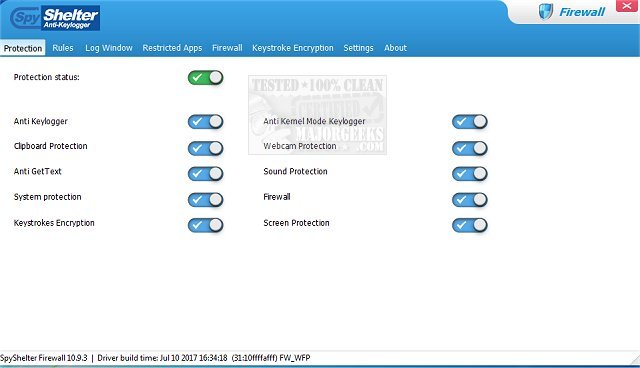Click the 'Webcam Protection' label
The height and width of the screenshot is (368, 640).
[300, 146]
